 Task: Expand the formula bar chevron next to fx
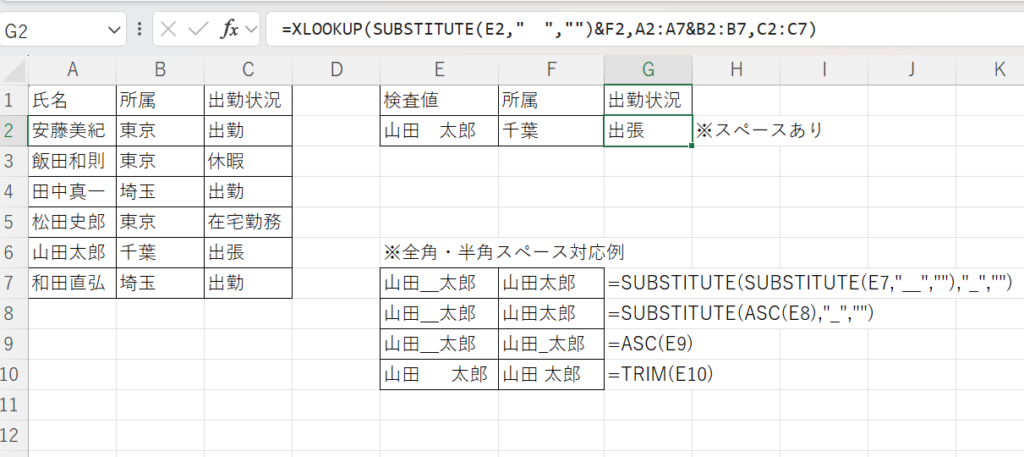point(251,30)
